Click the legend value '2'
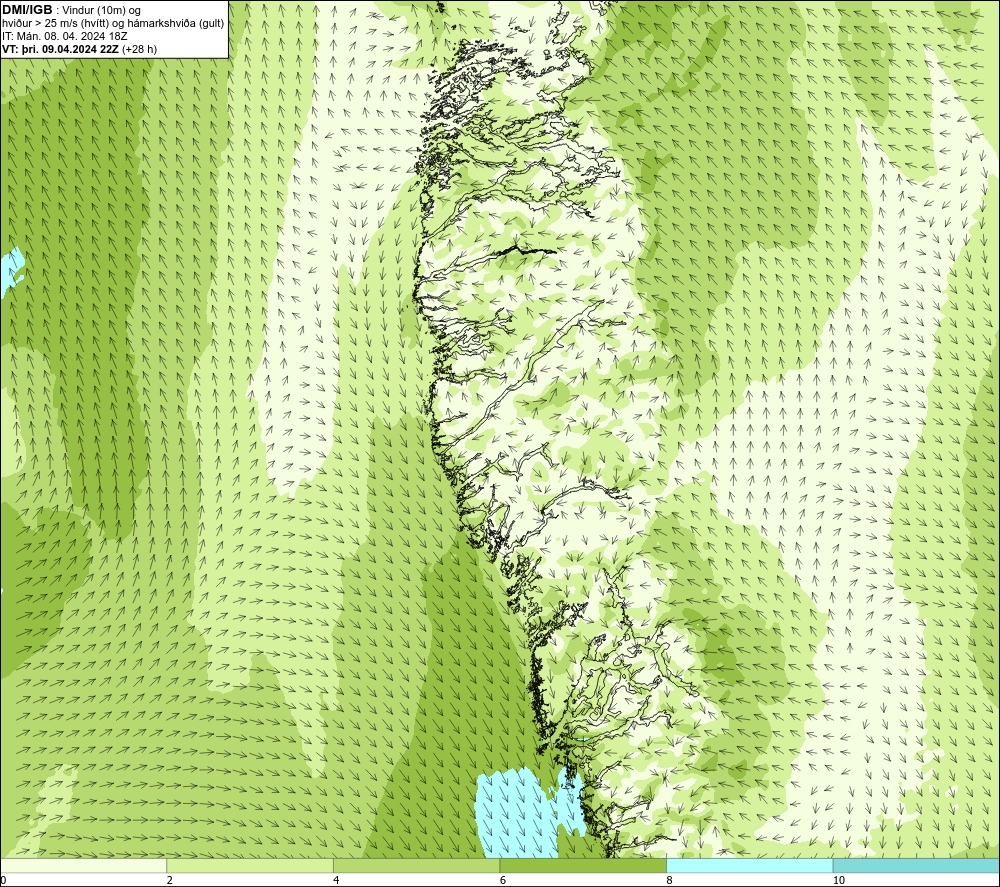 point(170,880)
